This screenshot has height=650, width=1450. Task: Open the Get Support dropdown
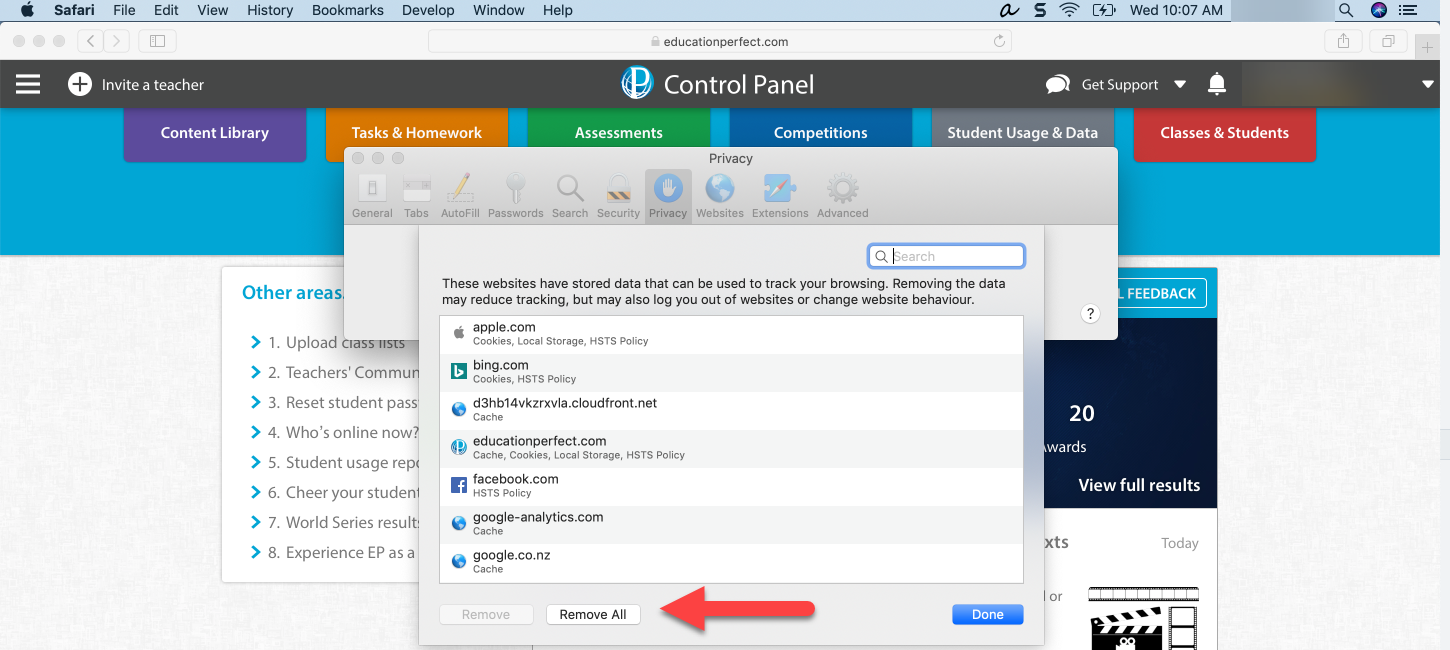[x=1116, y=85]
